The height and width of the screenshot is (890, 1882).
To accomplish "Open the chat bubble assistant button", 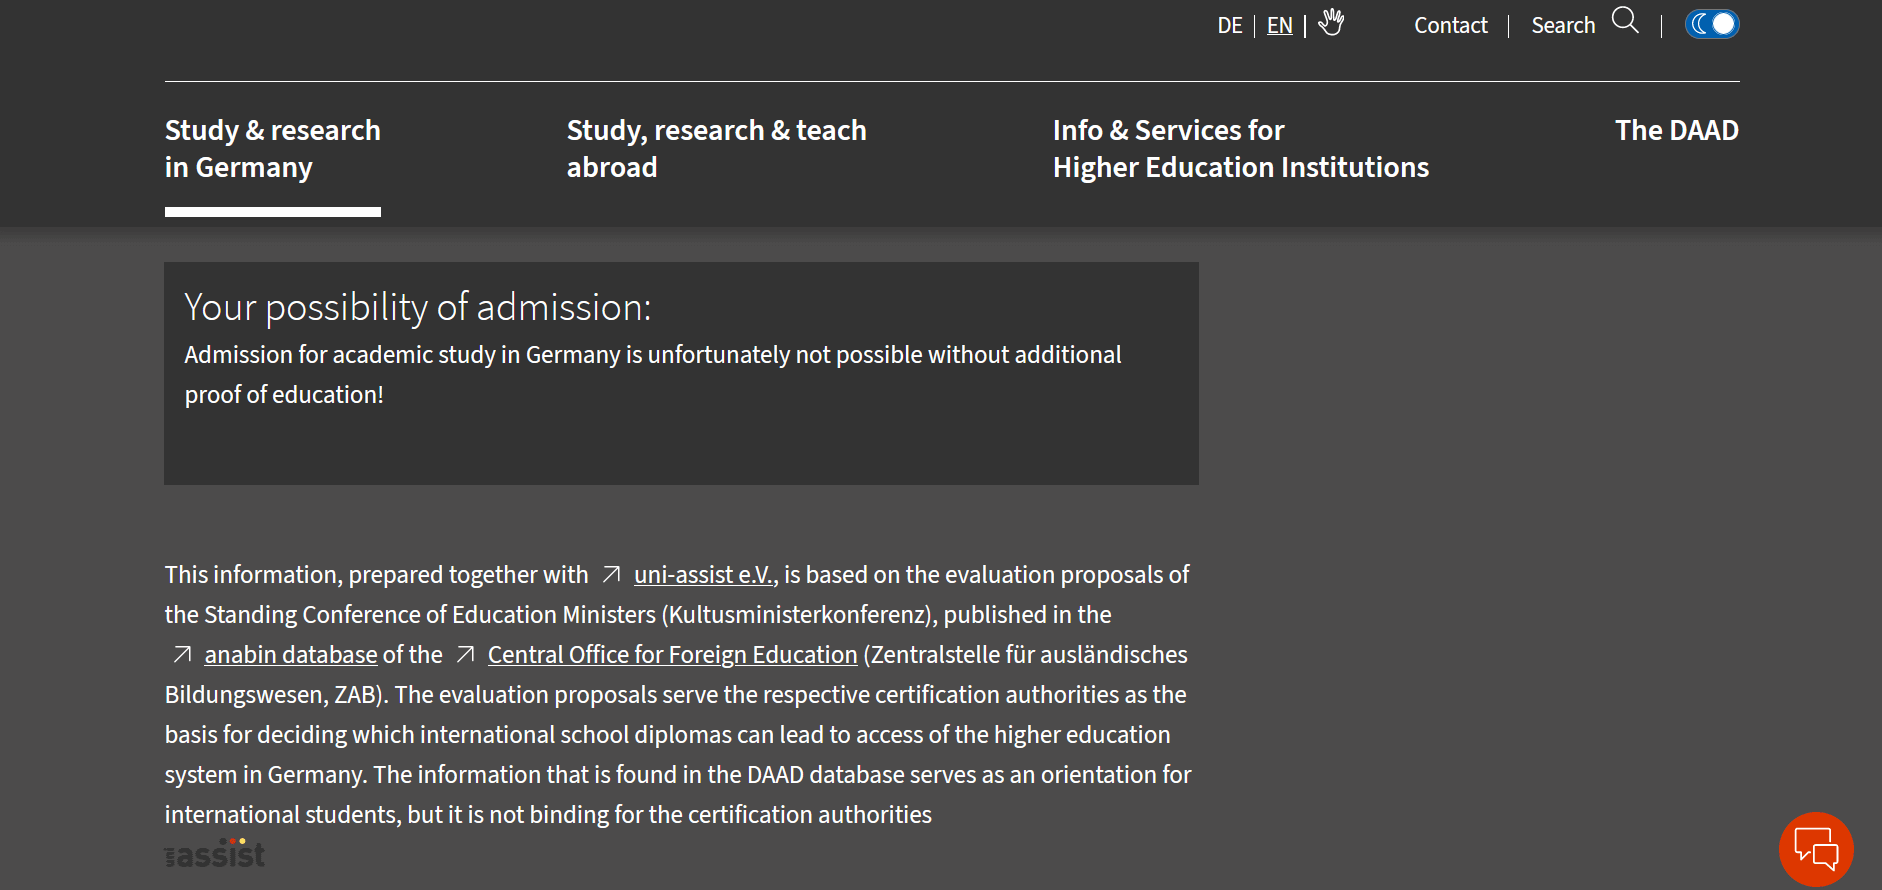I will click(x=1816, y=849).
